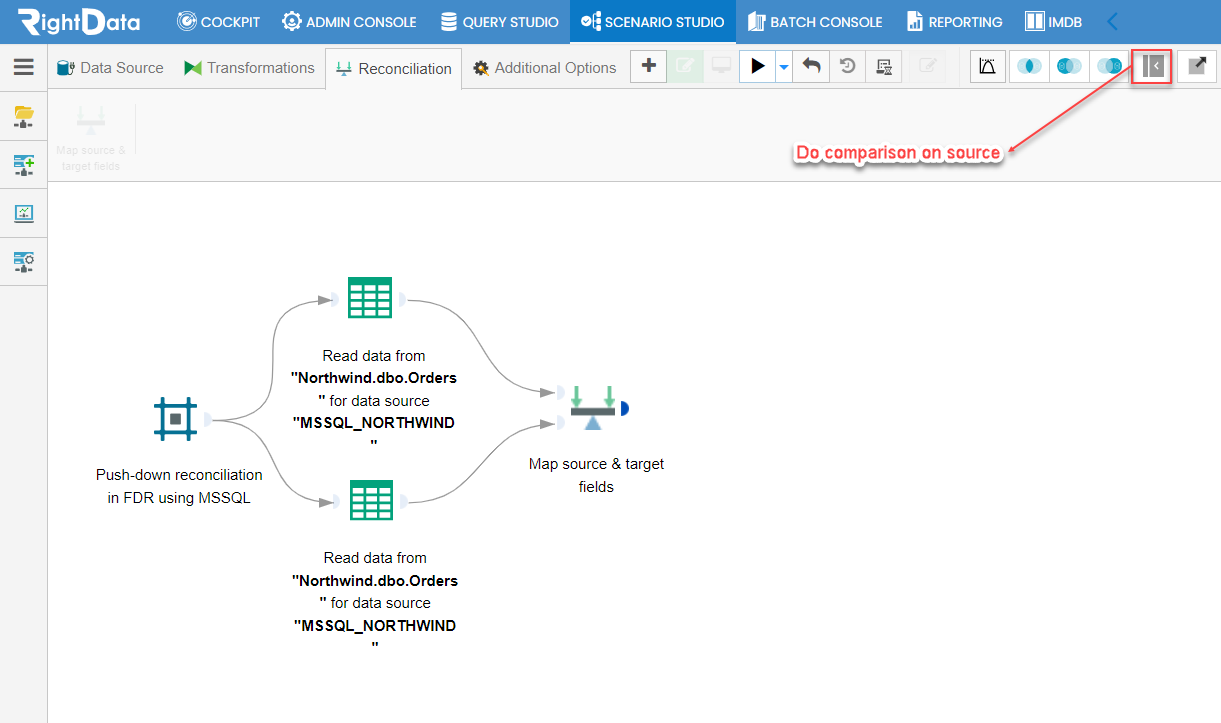Click the faded edit pencil icon

pyautogui.click(x=928, y=66)
